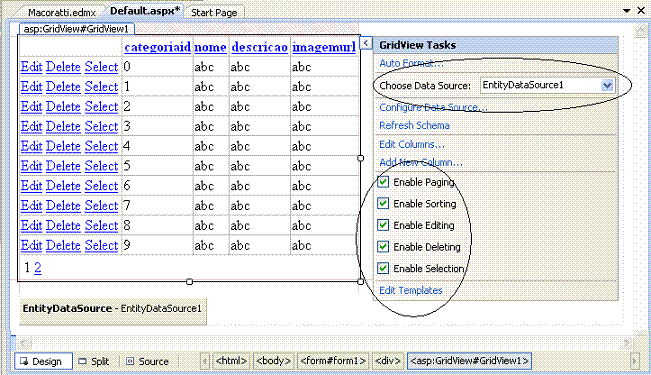
Task: Open the tab list dropdown arrow
Action: click(627, 11)
